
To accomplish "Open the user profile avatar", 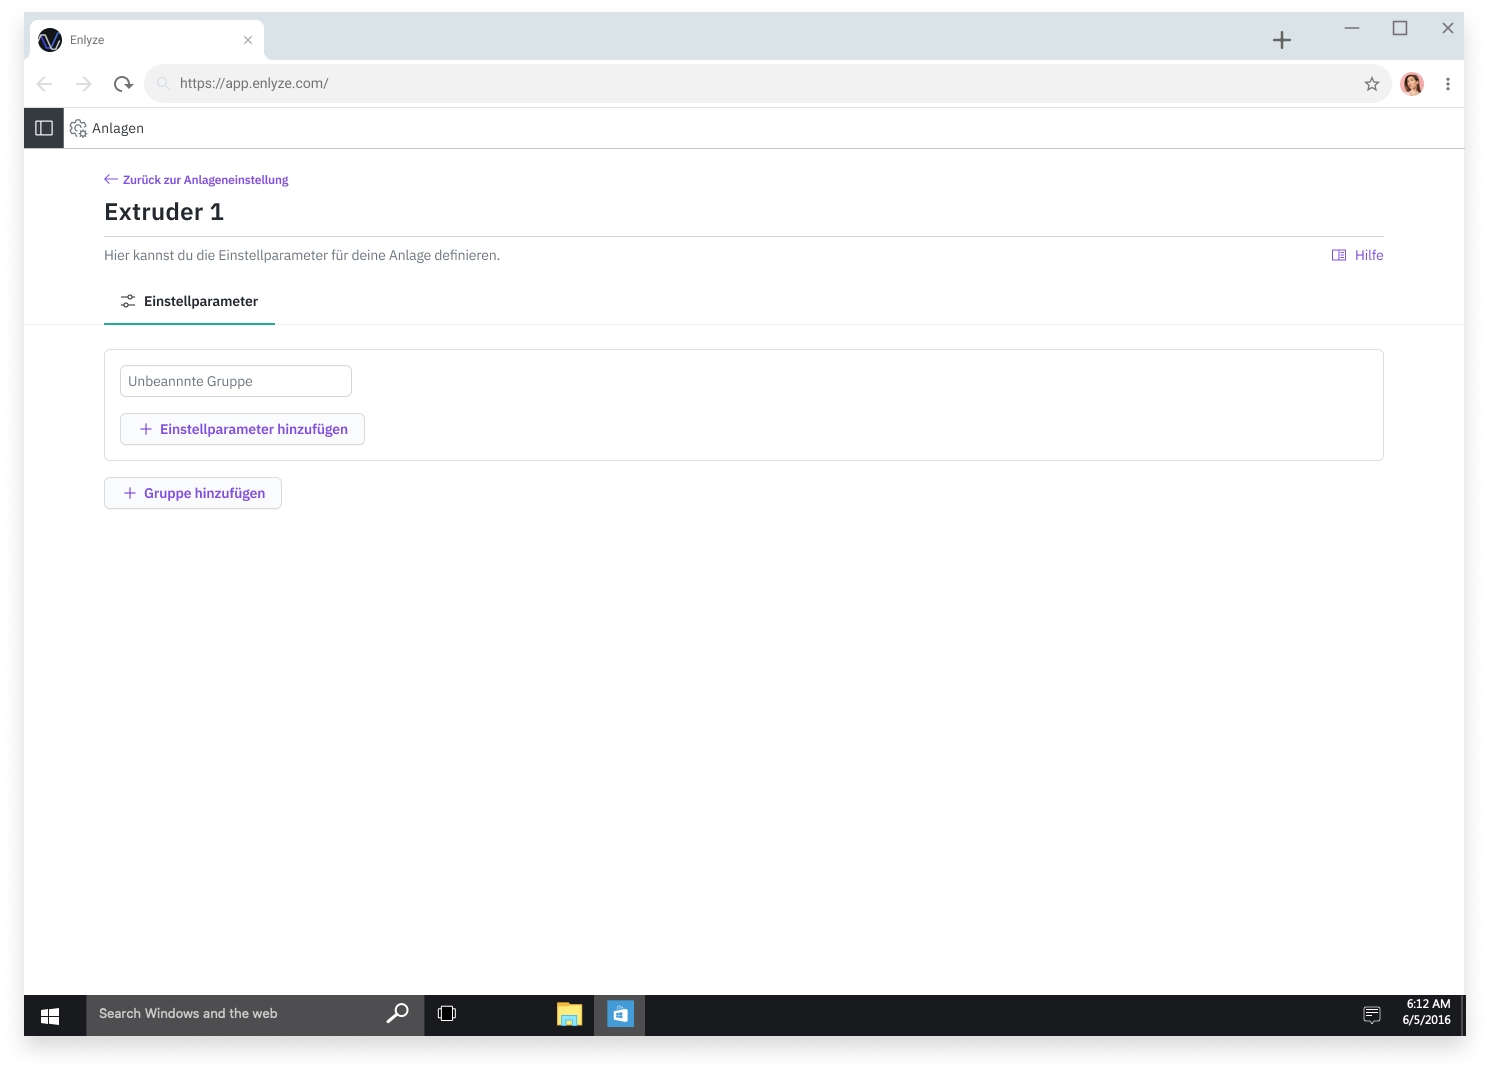I will click(1412, 84).
